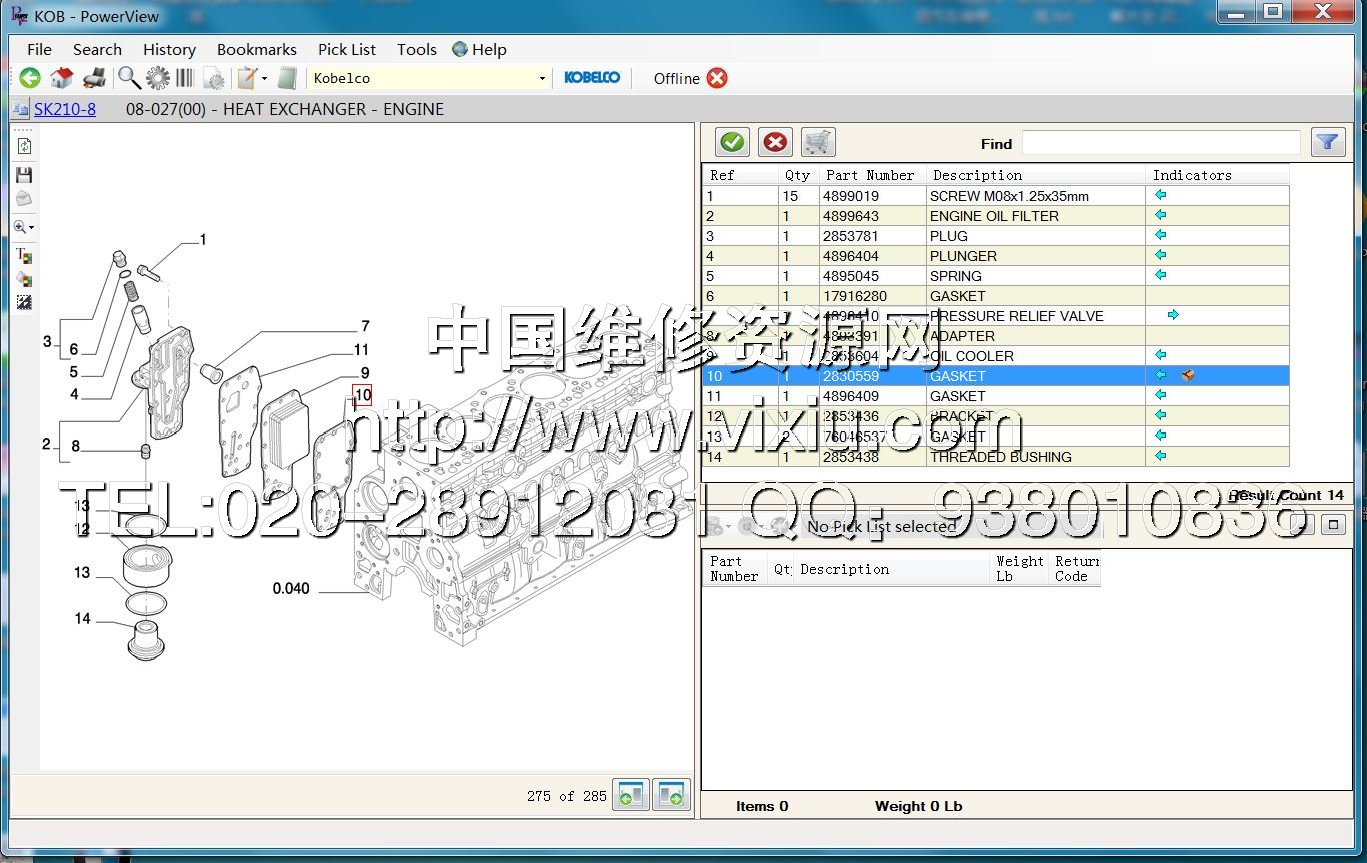
Task: Click the barcode icon in toolbar
Action: click(x=186, y=78)
